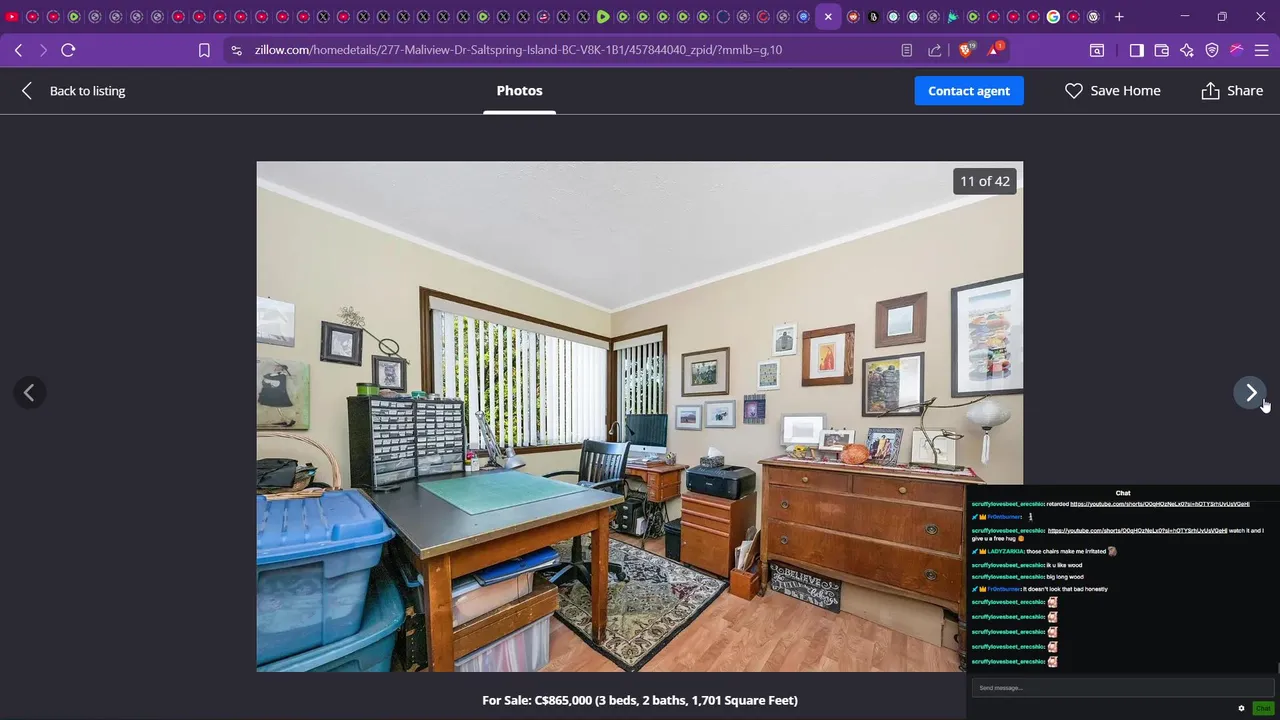Image resolution: width=1280 pixels, height=720 pixels.
Task: Click the profile avatar in the toolbar
Action: pyautogui.click(x=1237, y=50)
